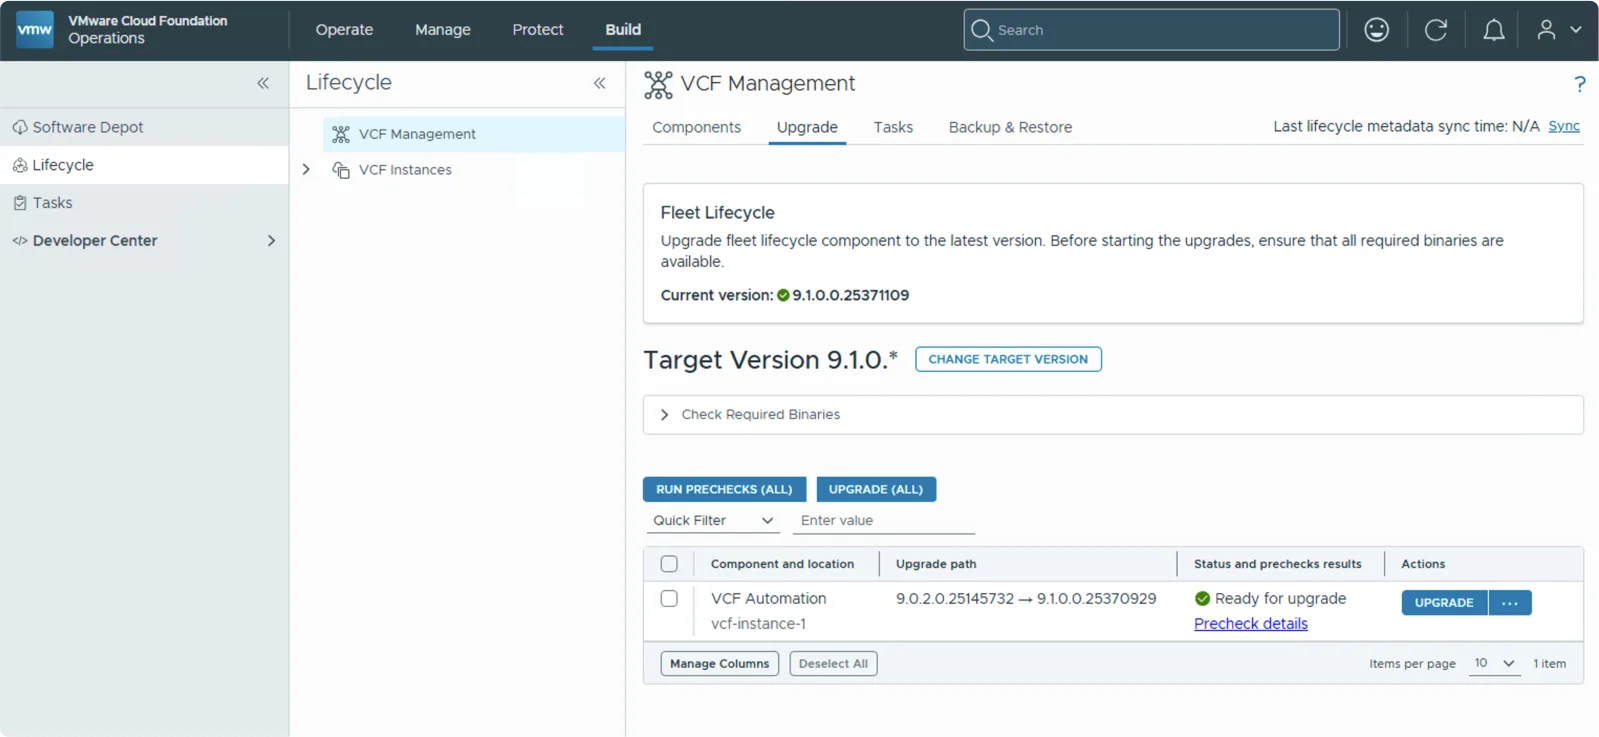This screenshot has width=1599, height=737.
Task: Click the VCF Management header icon
Action: [x=658, y=85]
